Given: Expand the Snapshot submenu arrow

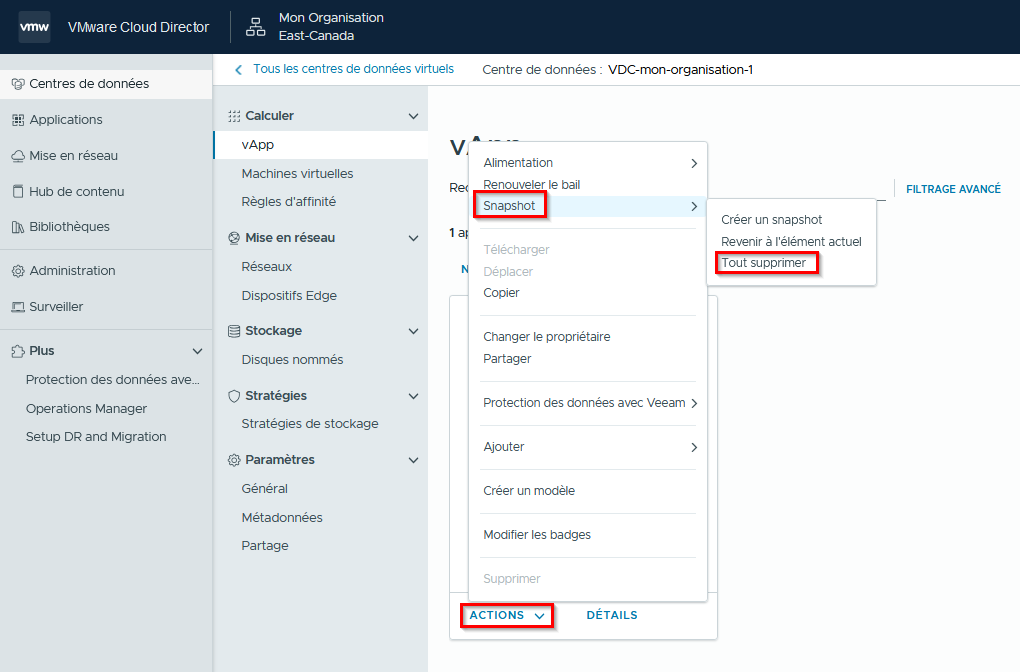Looking at the screenshot, I should [694, 206].
